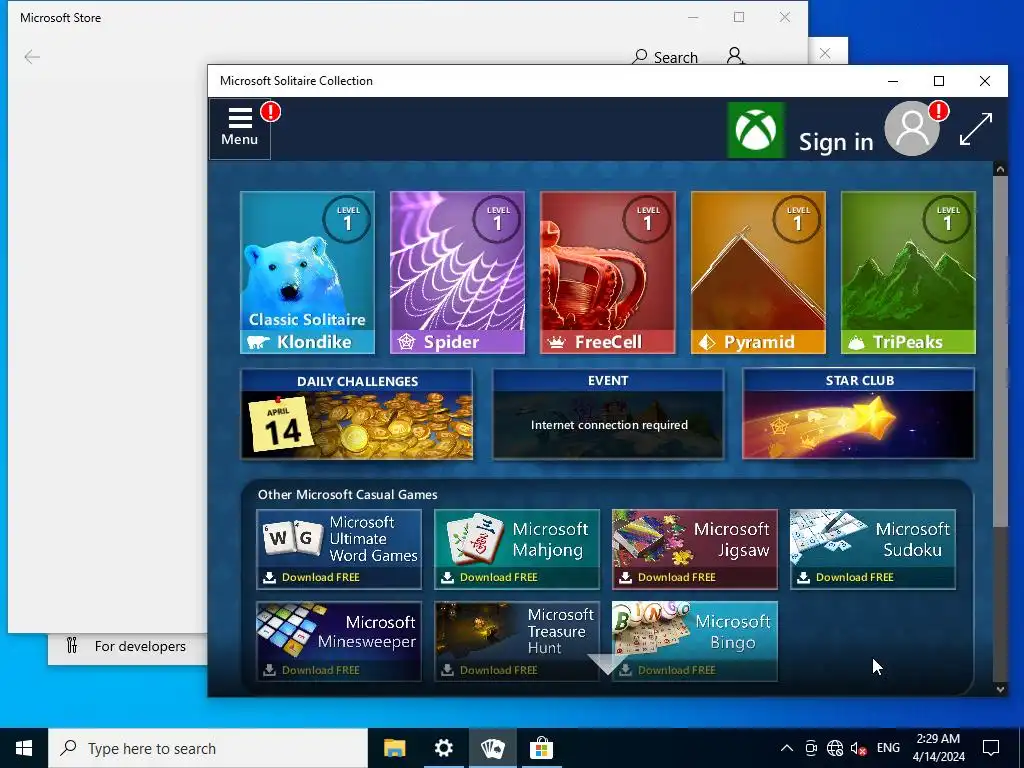The height and width of the screenshot is (768, 1024).
Task: Launch the FreeCell game tile
Action: (x=607, y=272)
